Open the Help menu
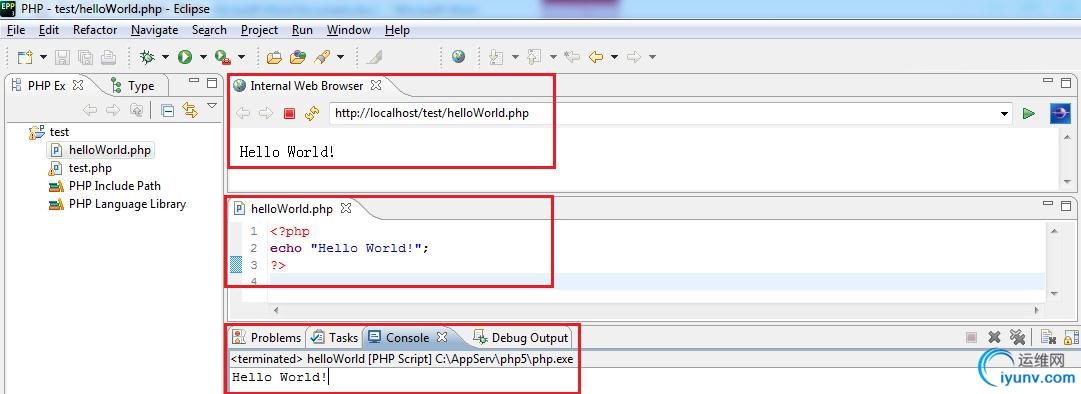The height and width of the screenshot is (394, 1081). tap(397, 30)
